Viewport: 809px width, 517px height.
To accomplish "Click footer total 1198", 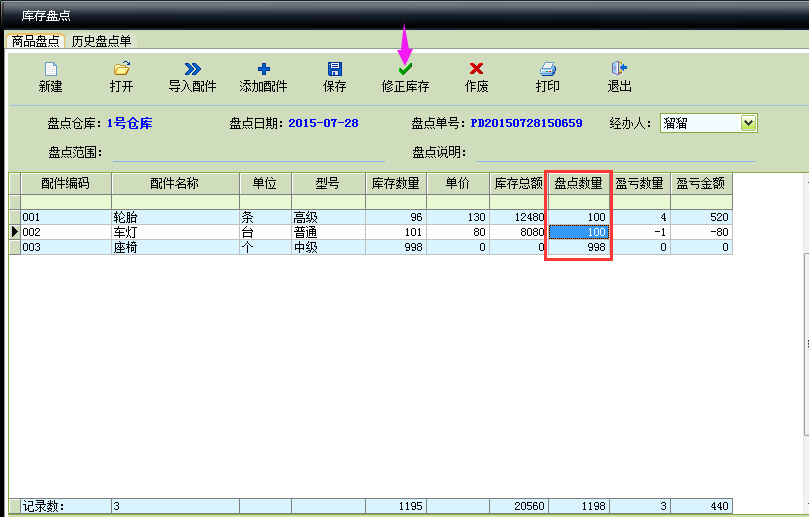I will (578, 506).
